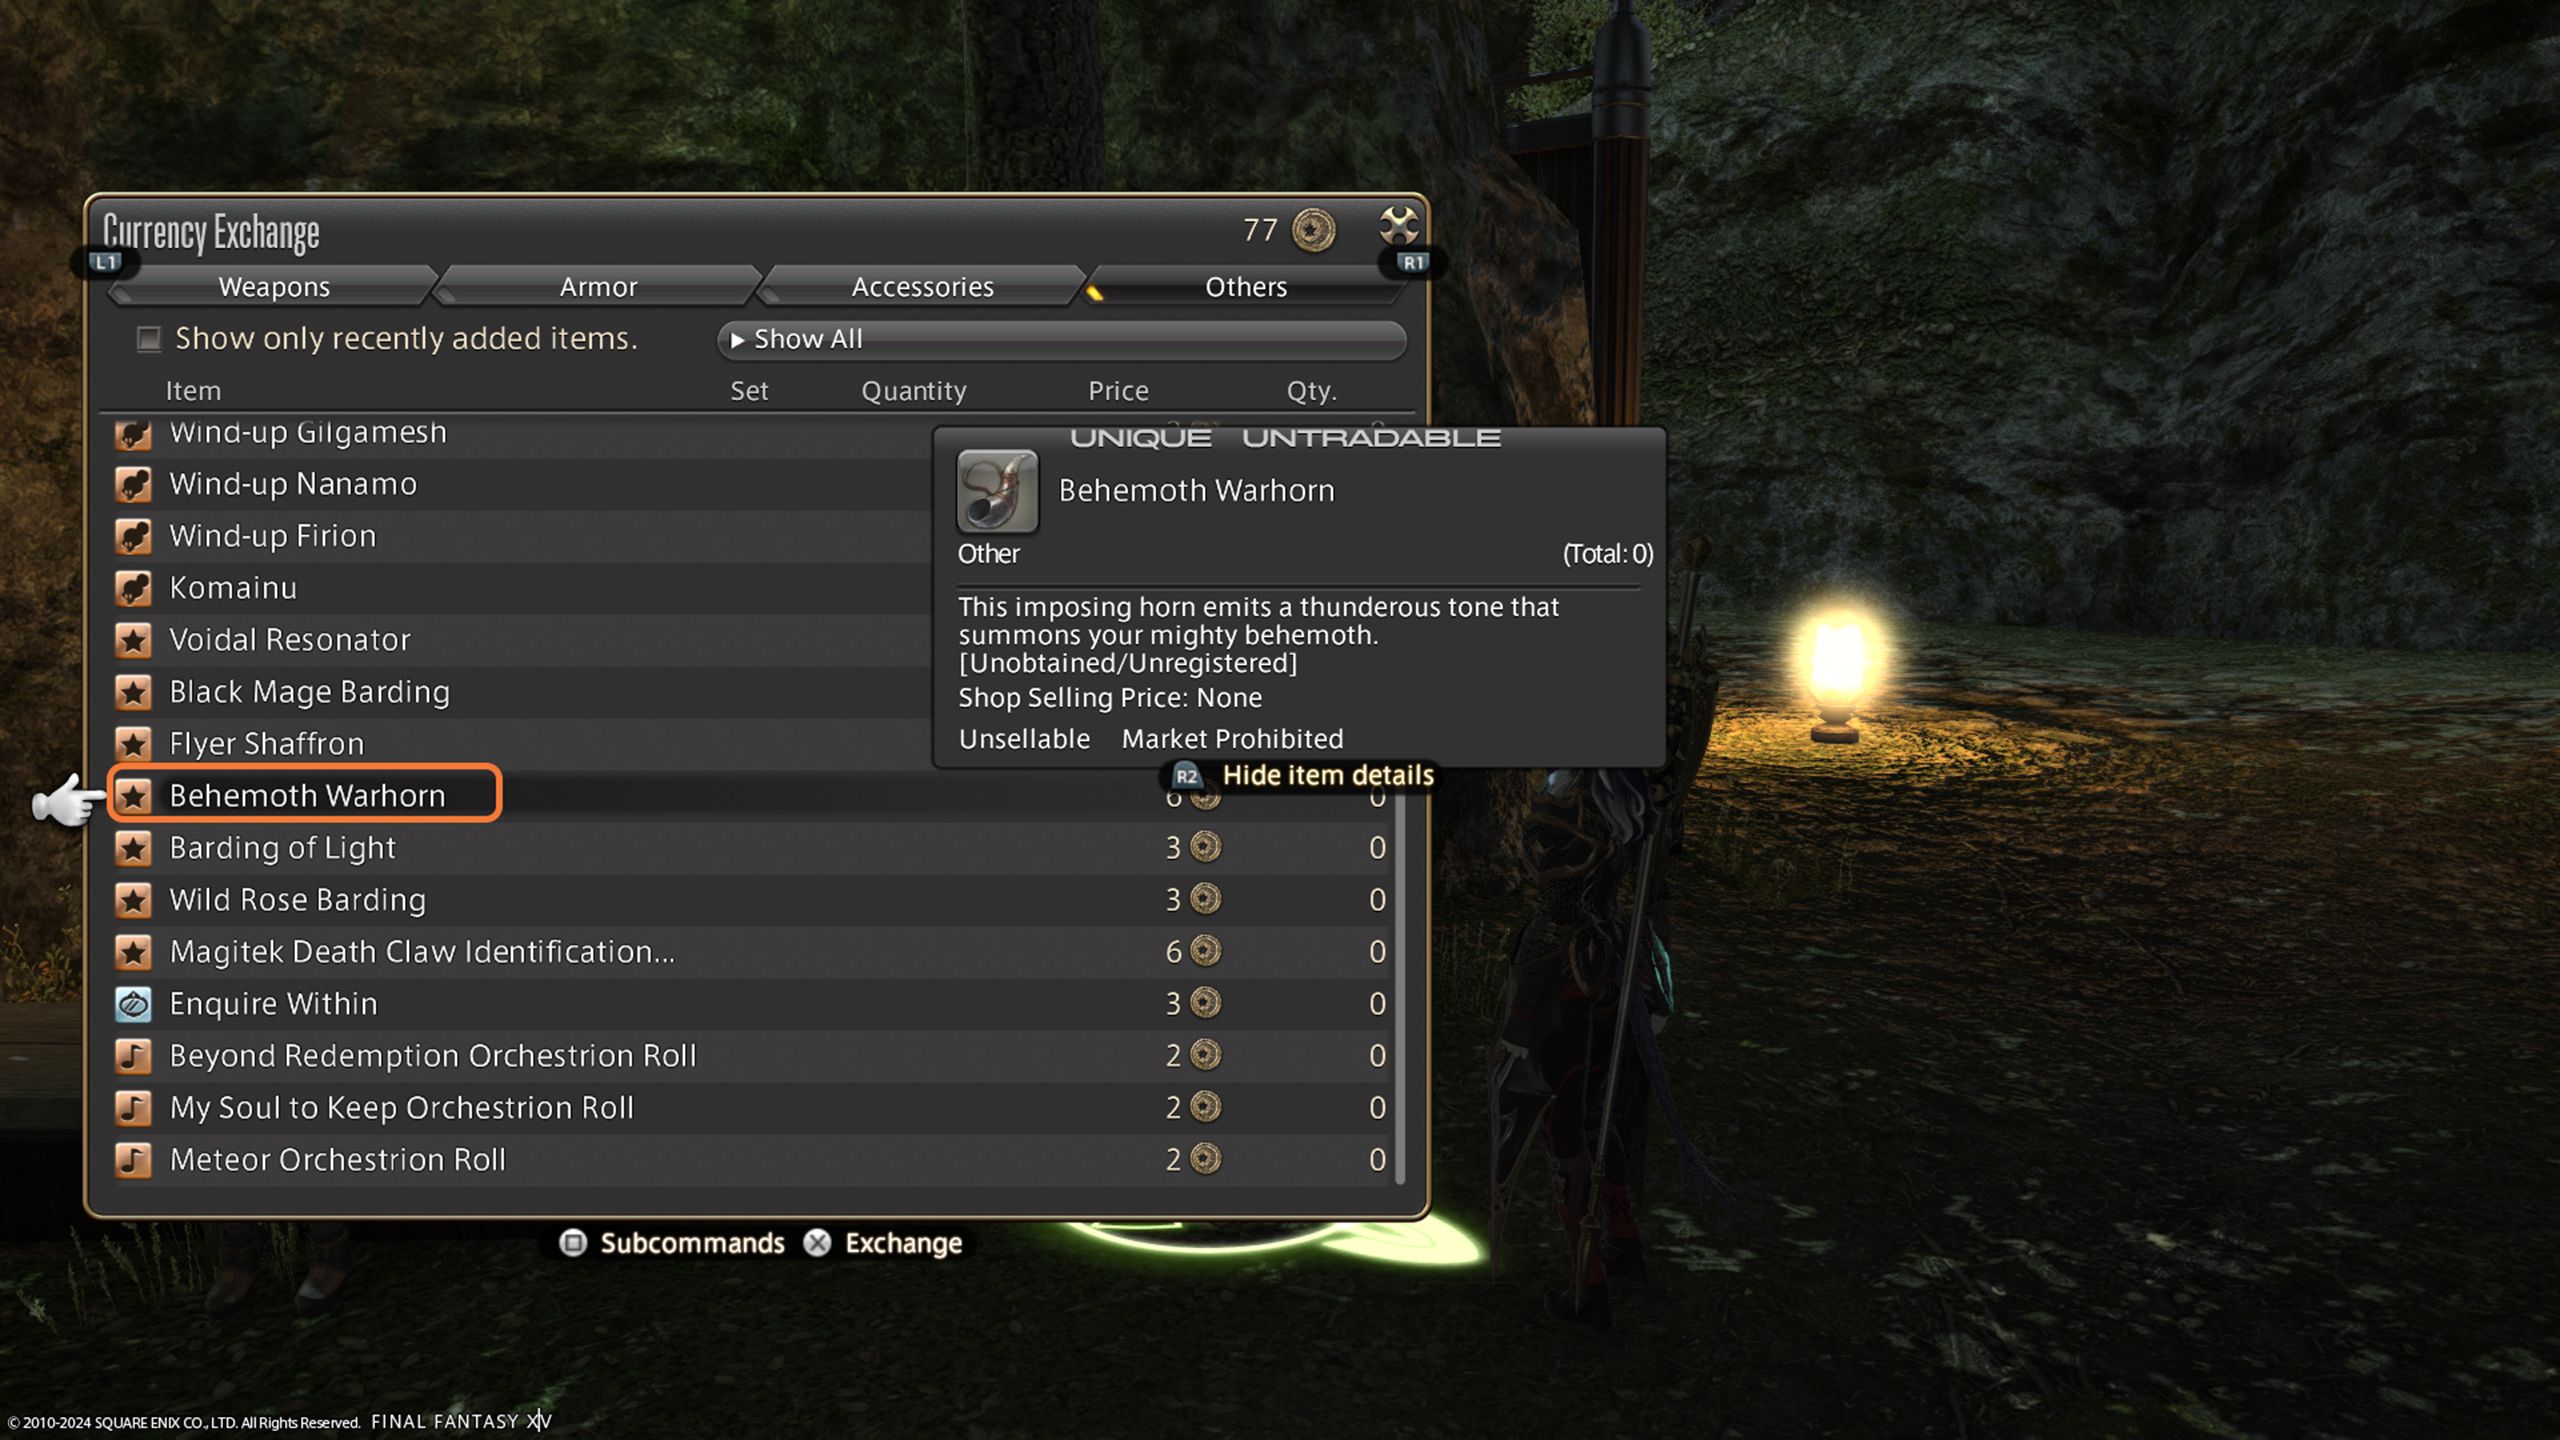
Task: Select the Weapons tab
Action: (273, 287)
